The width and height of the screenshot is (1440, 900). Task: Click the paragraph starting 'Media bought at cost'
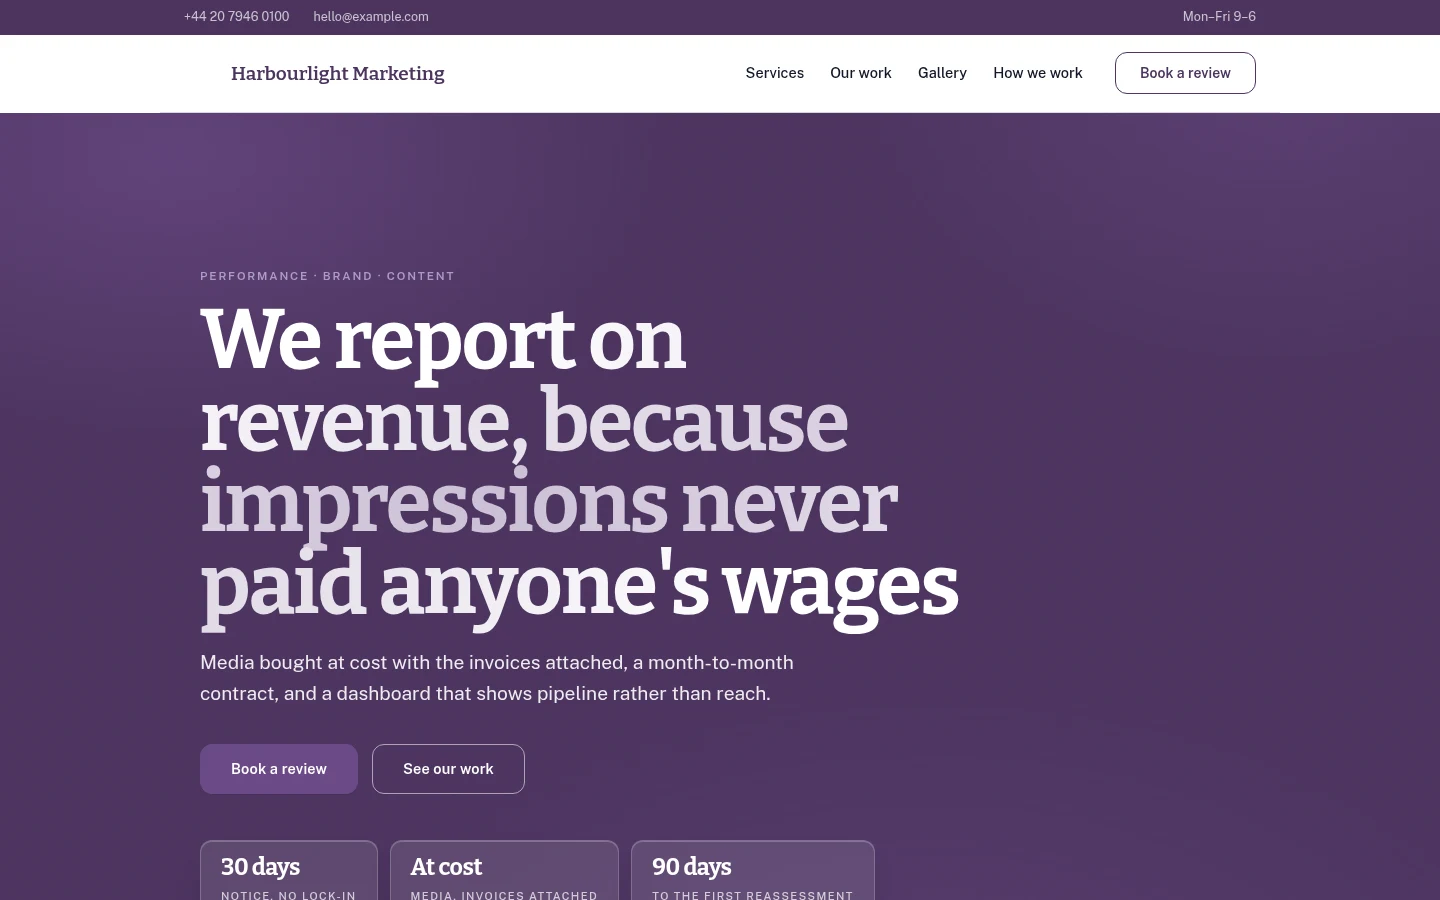point(497,678)
